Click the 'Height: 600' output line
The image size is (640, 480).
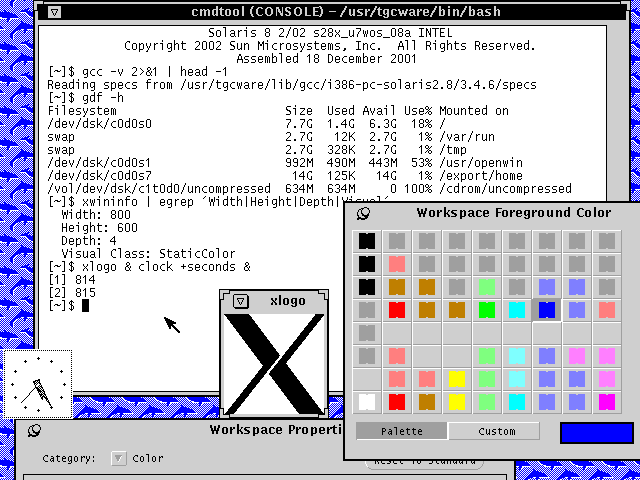coord(99,228)
